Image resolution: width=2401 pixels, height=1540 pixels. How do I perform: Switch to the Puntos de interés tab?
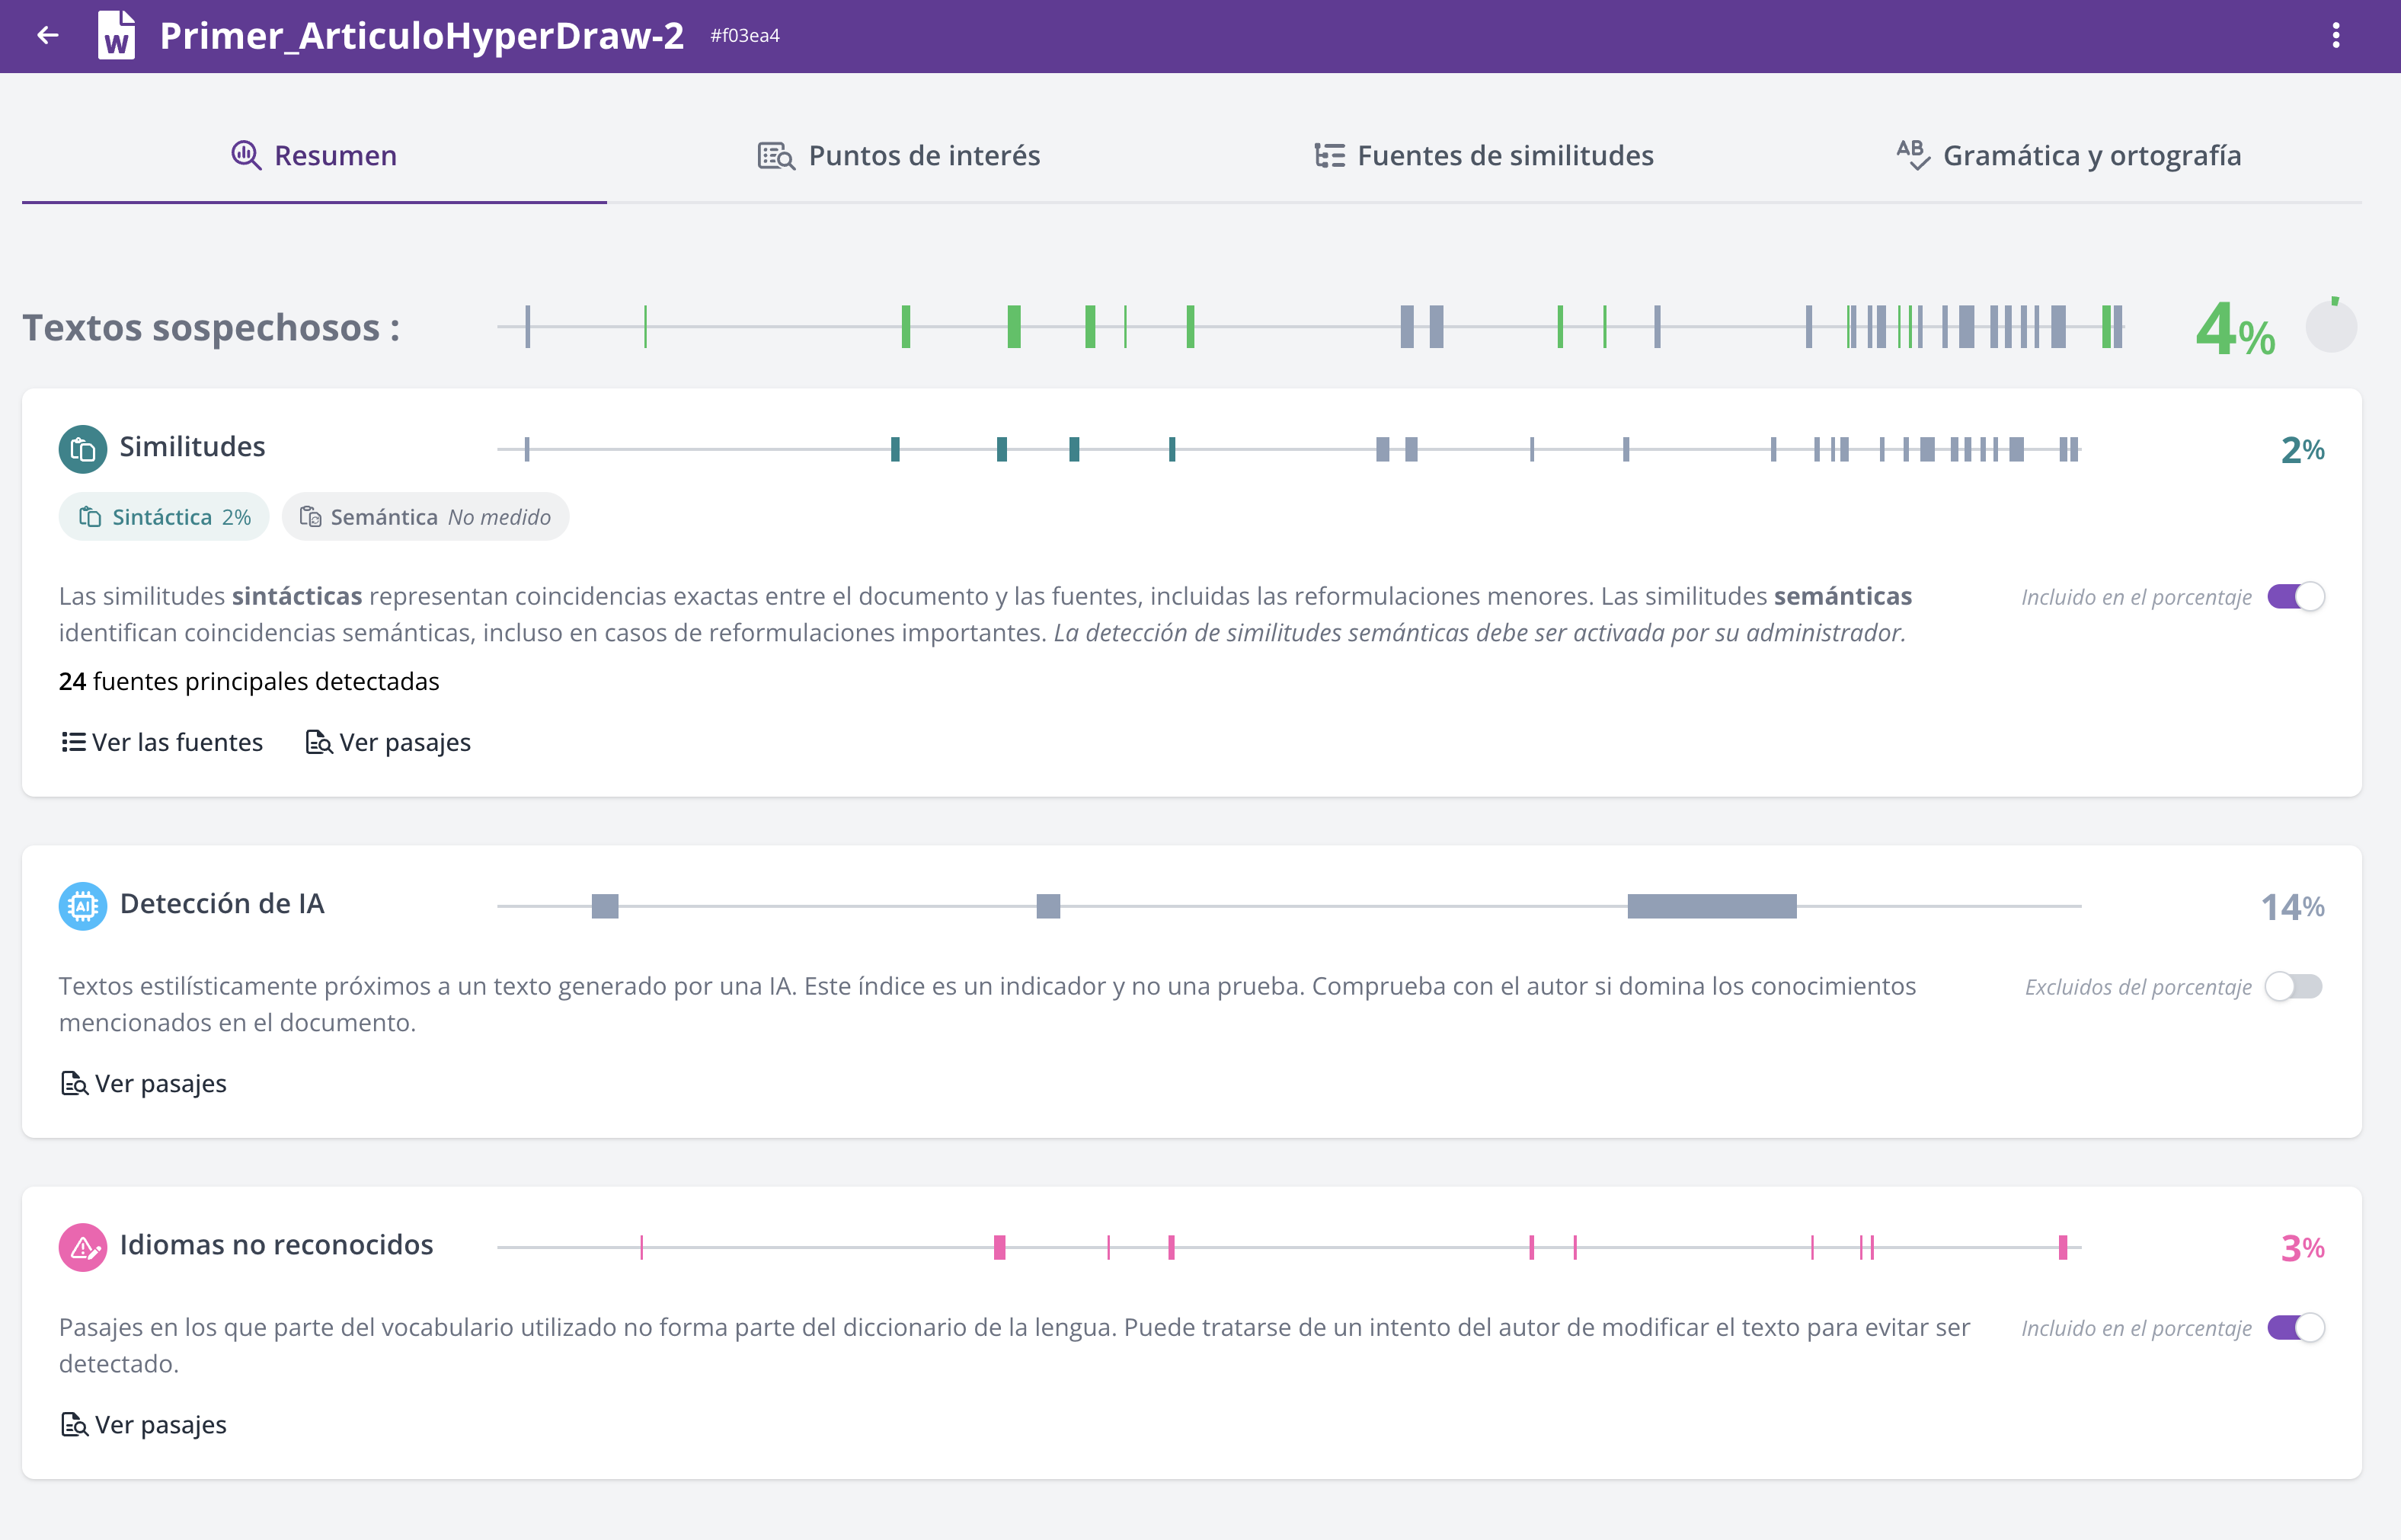(898, 156)
